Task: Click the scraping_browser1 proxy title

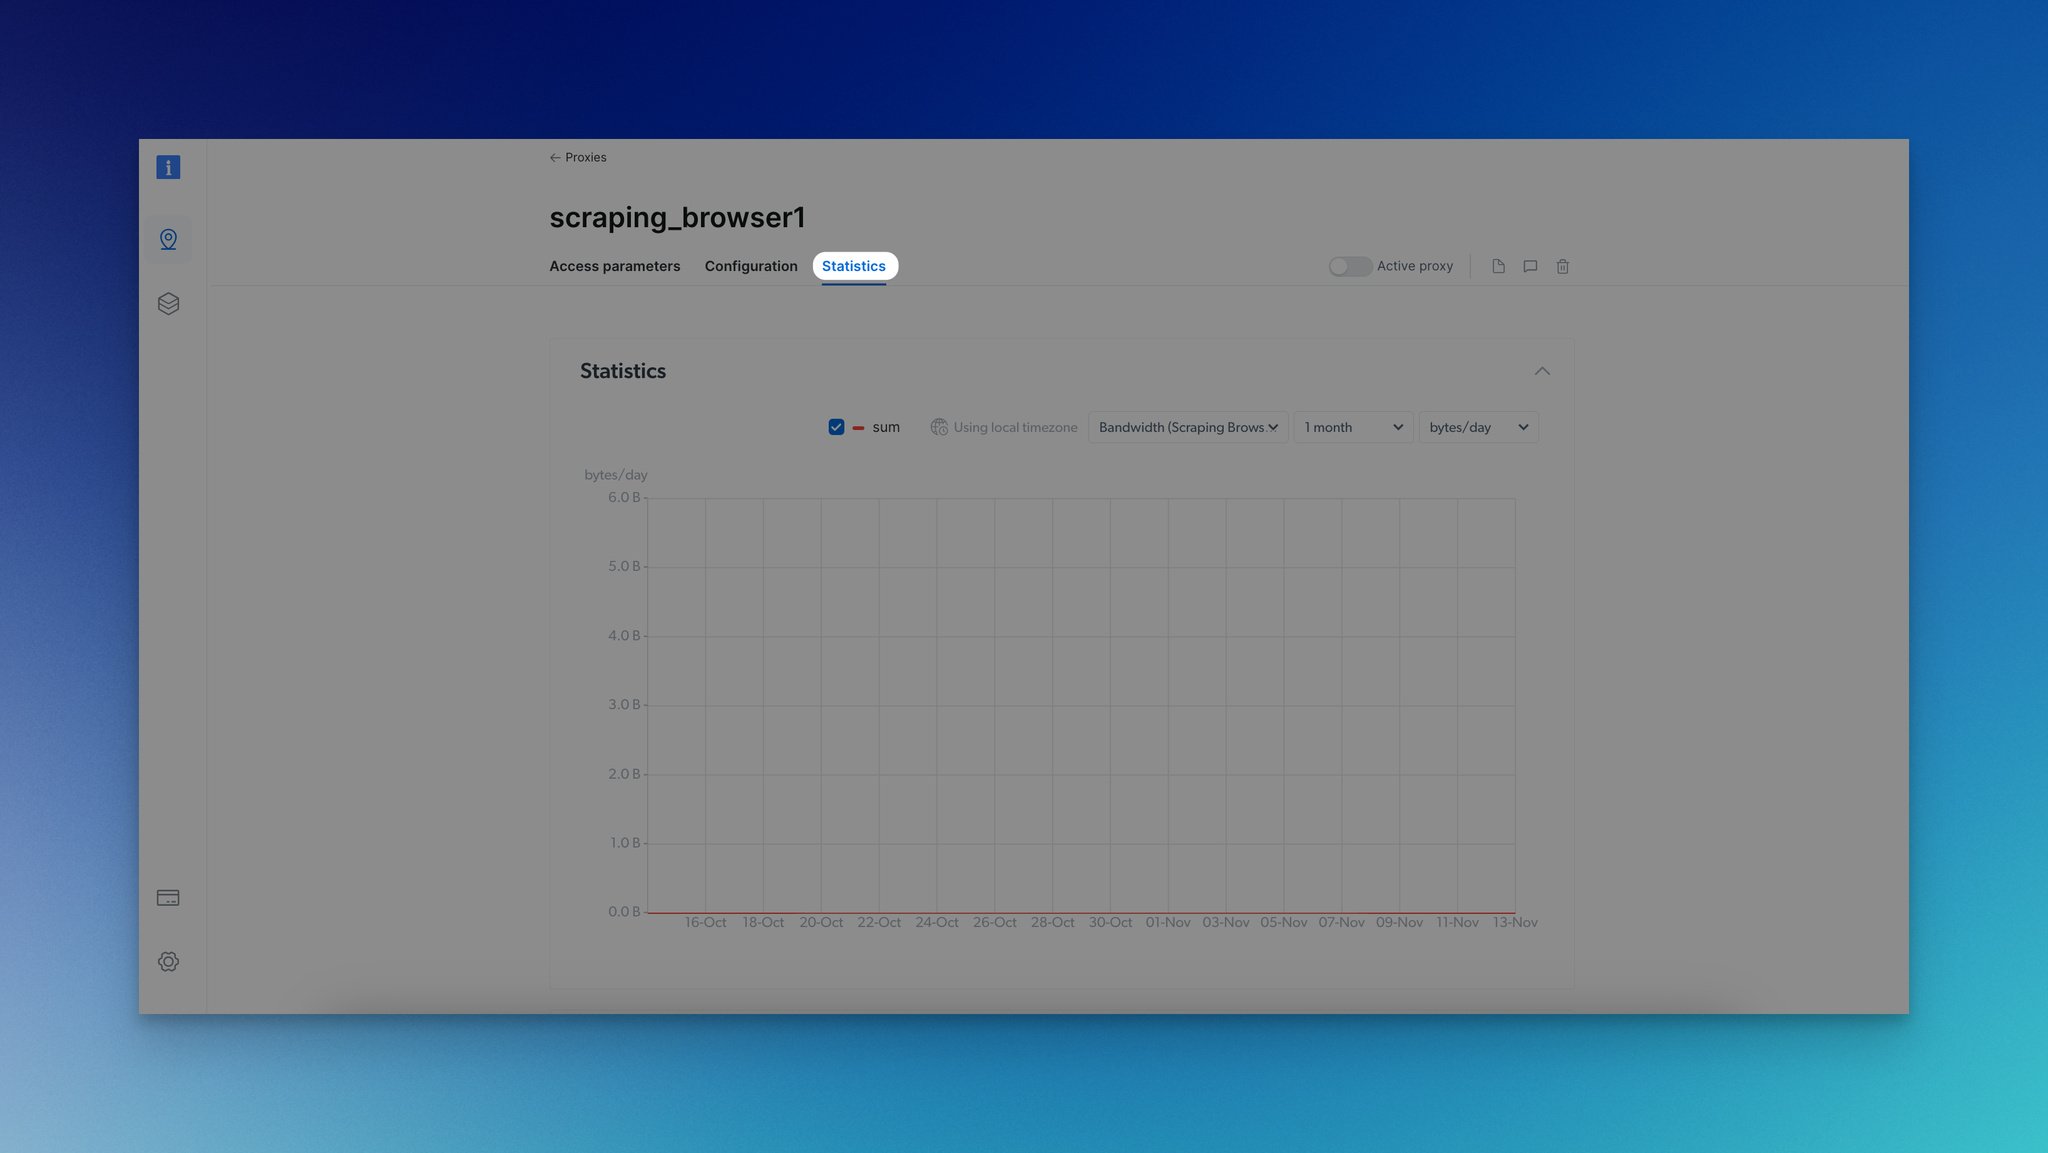Action: [677, 218]
